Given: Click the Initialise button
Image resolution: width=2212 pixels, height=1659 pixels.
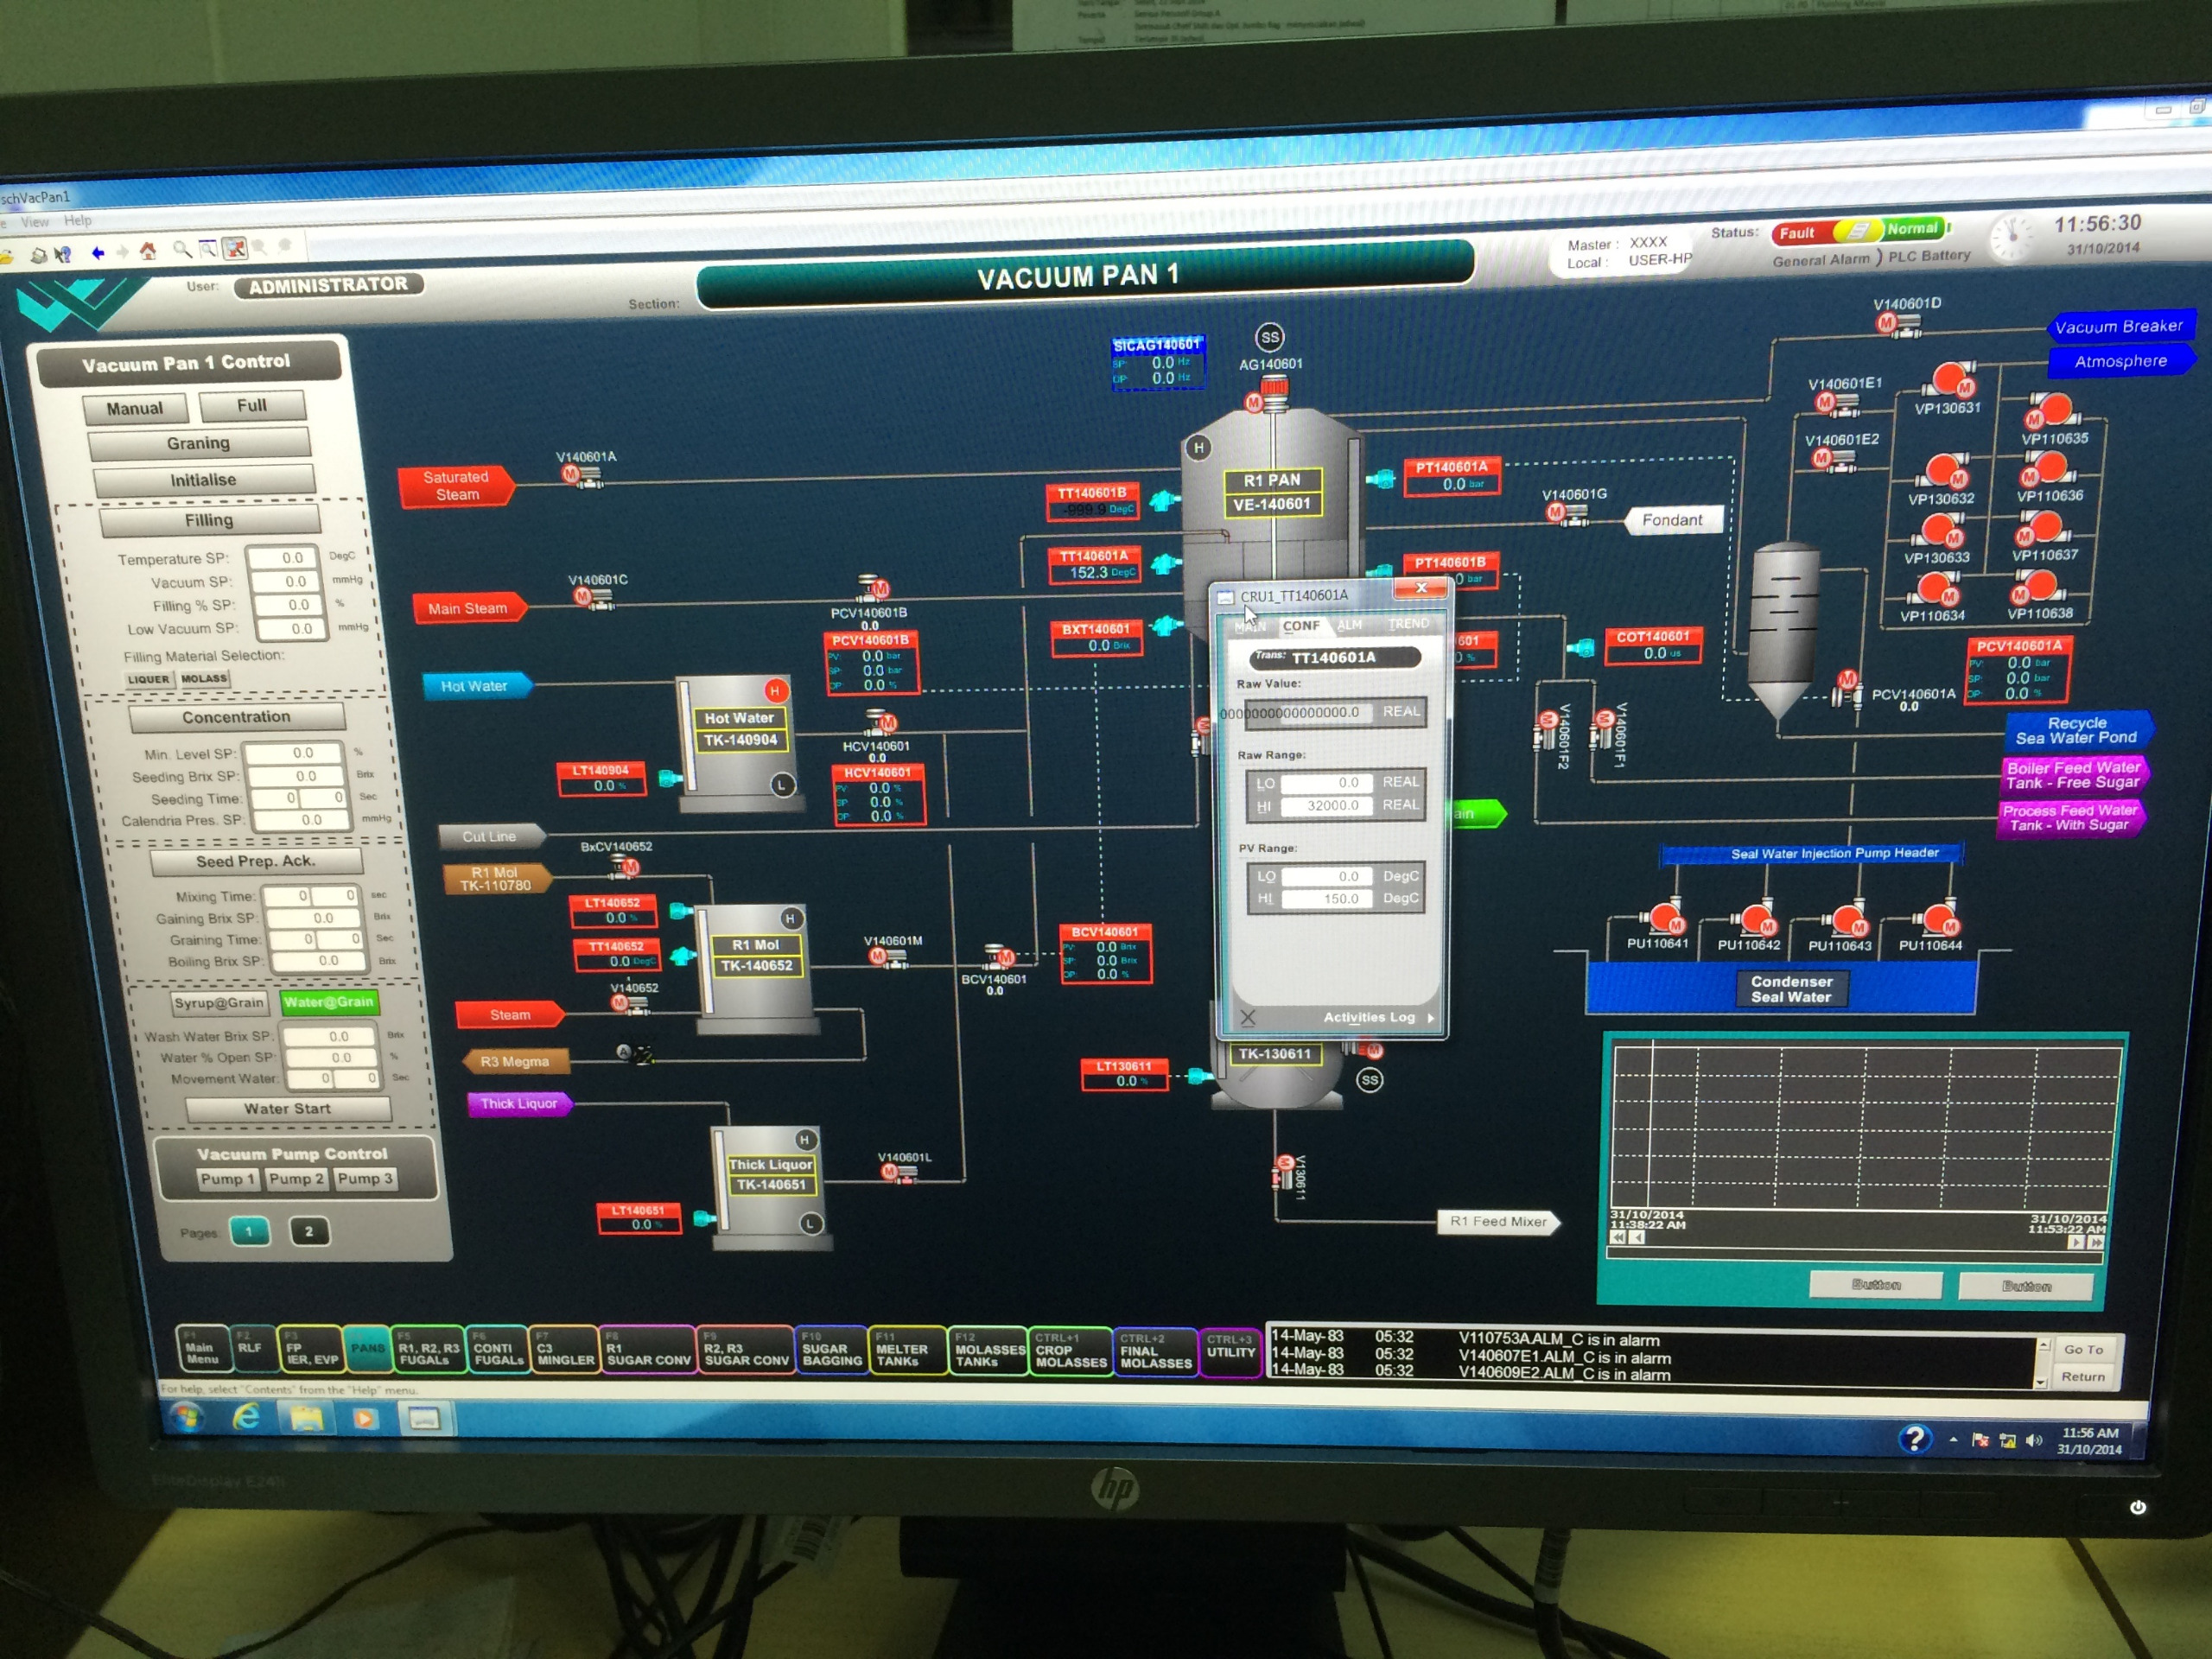Looking at the screenshot, I should coord(203,481).
